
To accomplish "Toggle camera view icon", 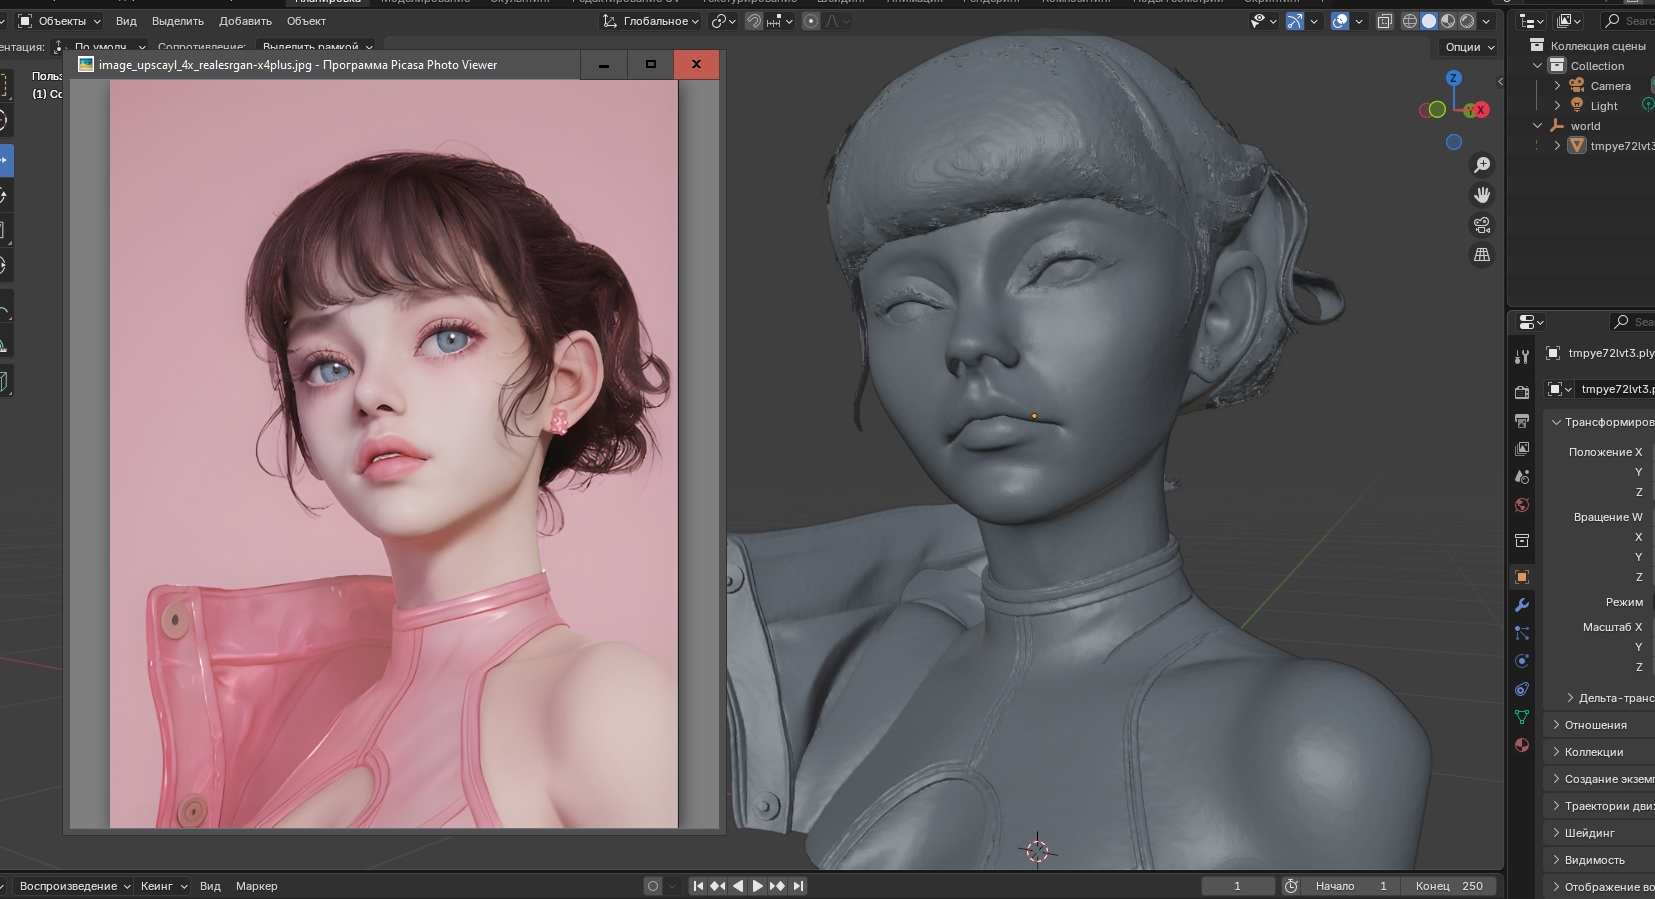I will click(x=1482, y=225).
